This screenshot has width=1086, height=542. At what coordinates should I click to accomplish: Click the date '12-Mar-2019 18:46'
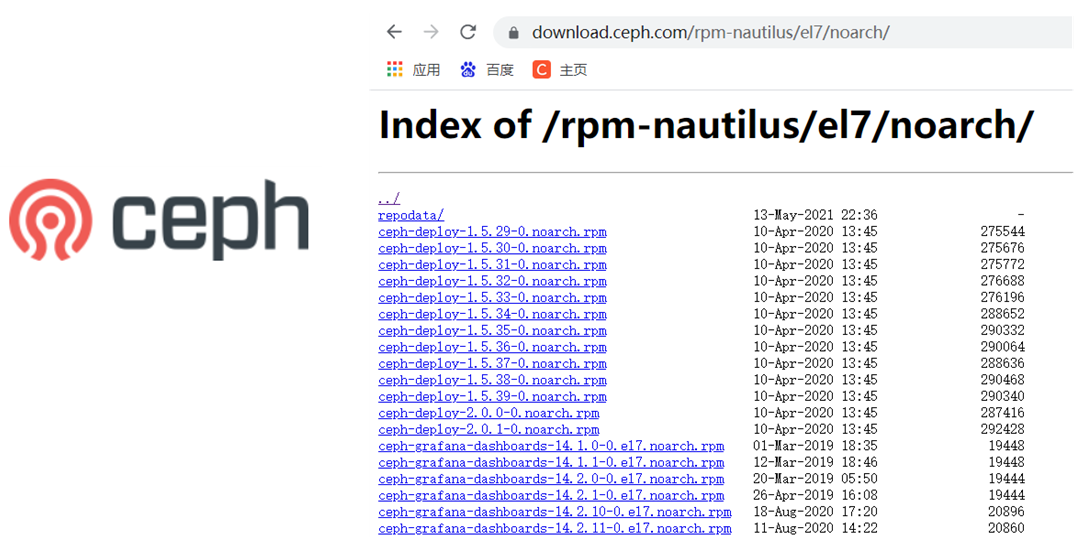click(815, 462)
